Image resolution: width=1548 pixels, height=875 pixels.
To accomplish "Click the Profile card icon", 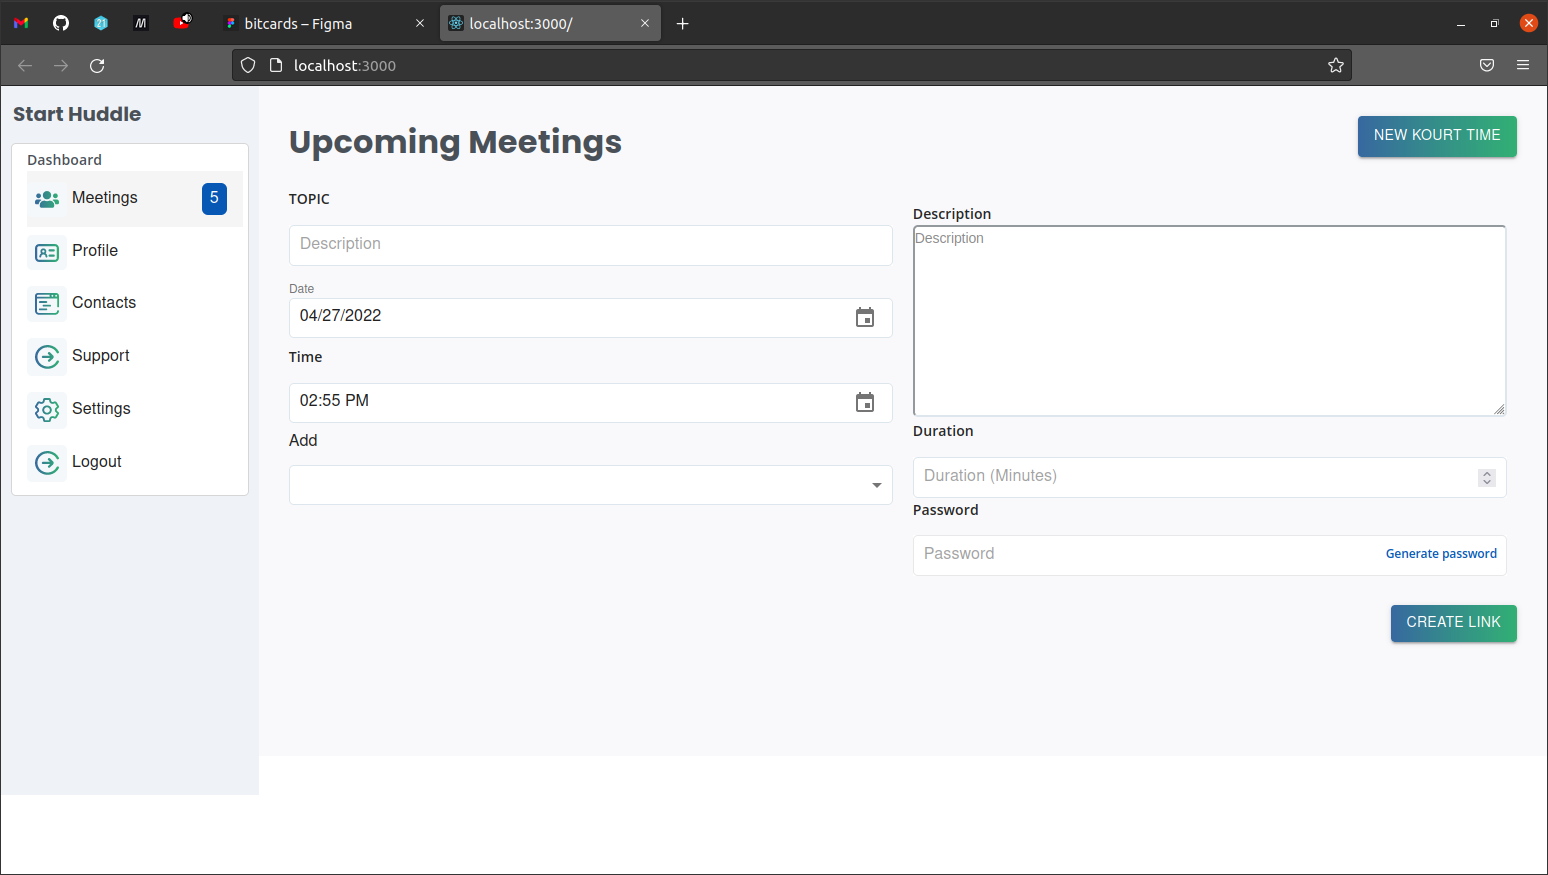I will point(47,252).
